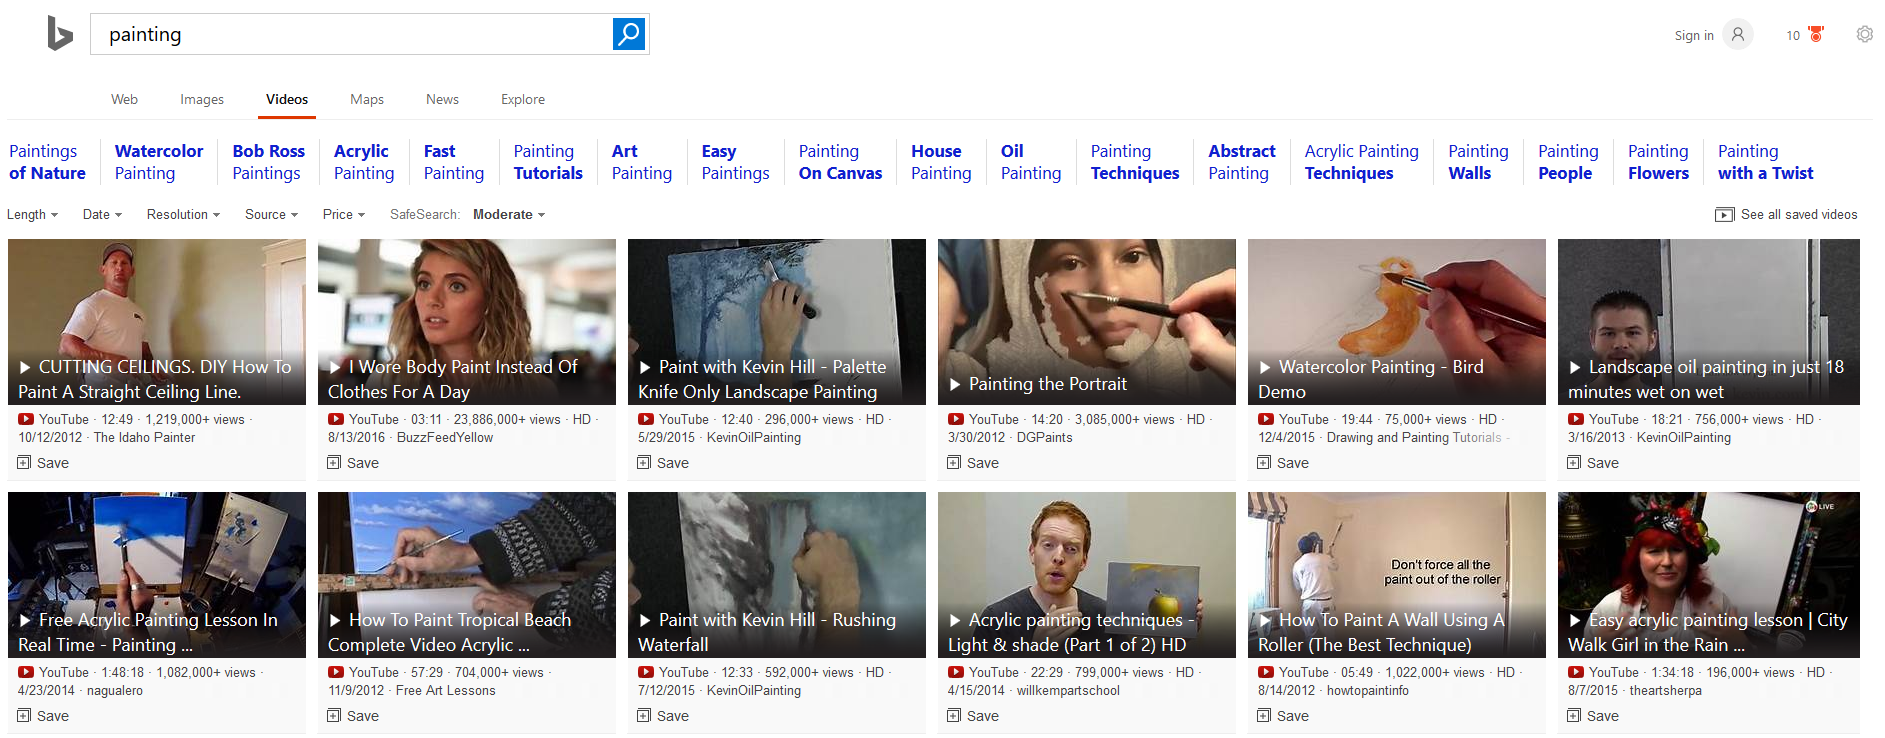
Task: Expand the Length filter dropdown
Action: click(x=32, y=215)
